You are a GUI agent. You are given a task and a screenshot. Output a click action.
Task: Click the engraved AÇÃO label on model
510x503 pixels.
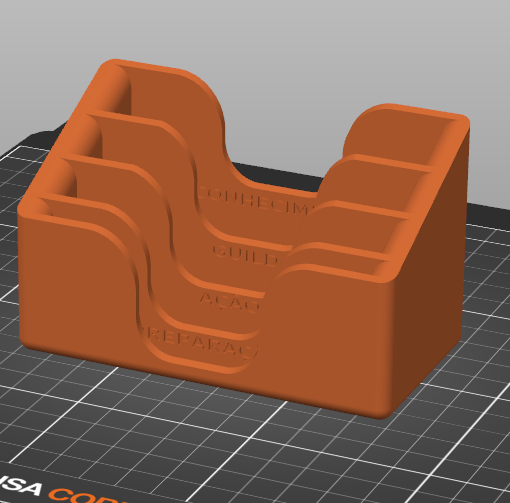[x=230, y=302]
